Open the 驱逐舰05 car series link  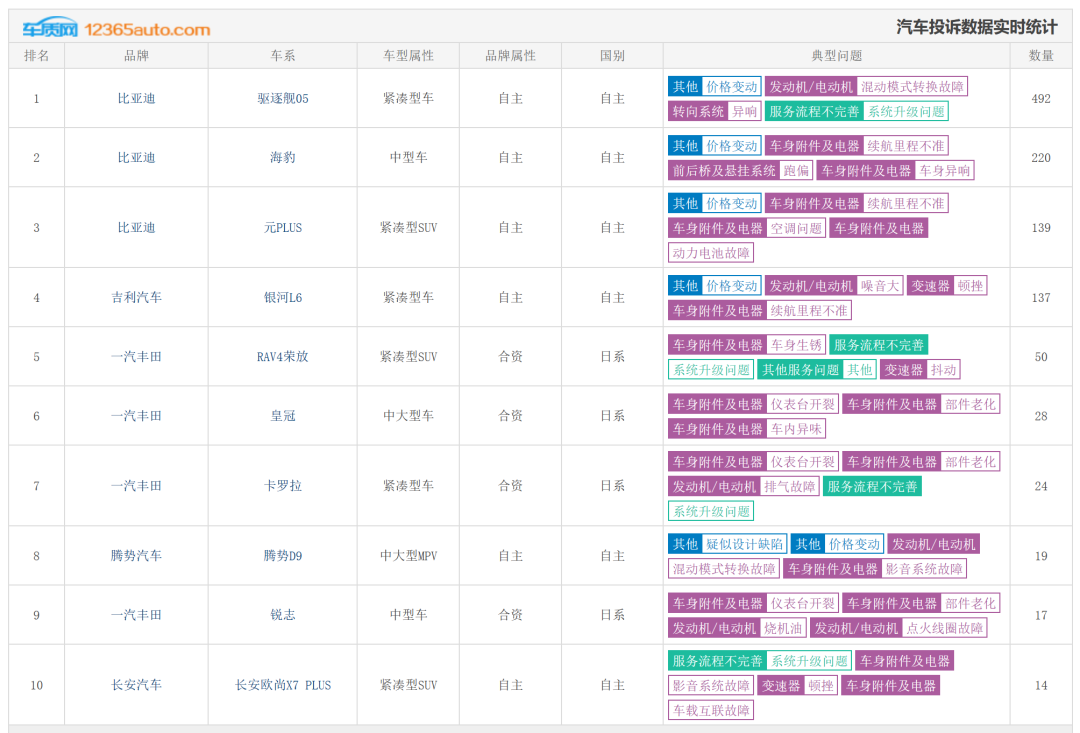coord(283,99)
